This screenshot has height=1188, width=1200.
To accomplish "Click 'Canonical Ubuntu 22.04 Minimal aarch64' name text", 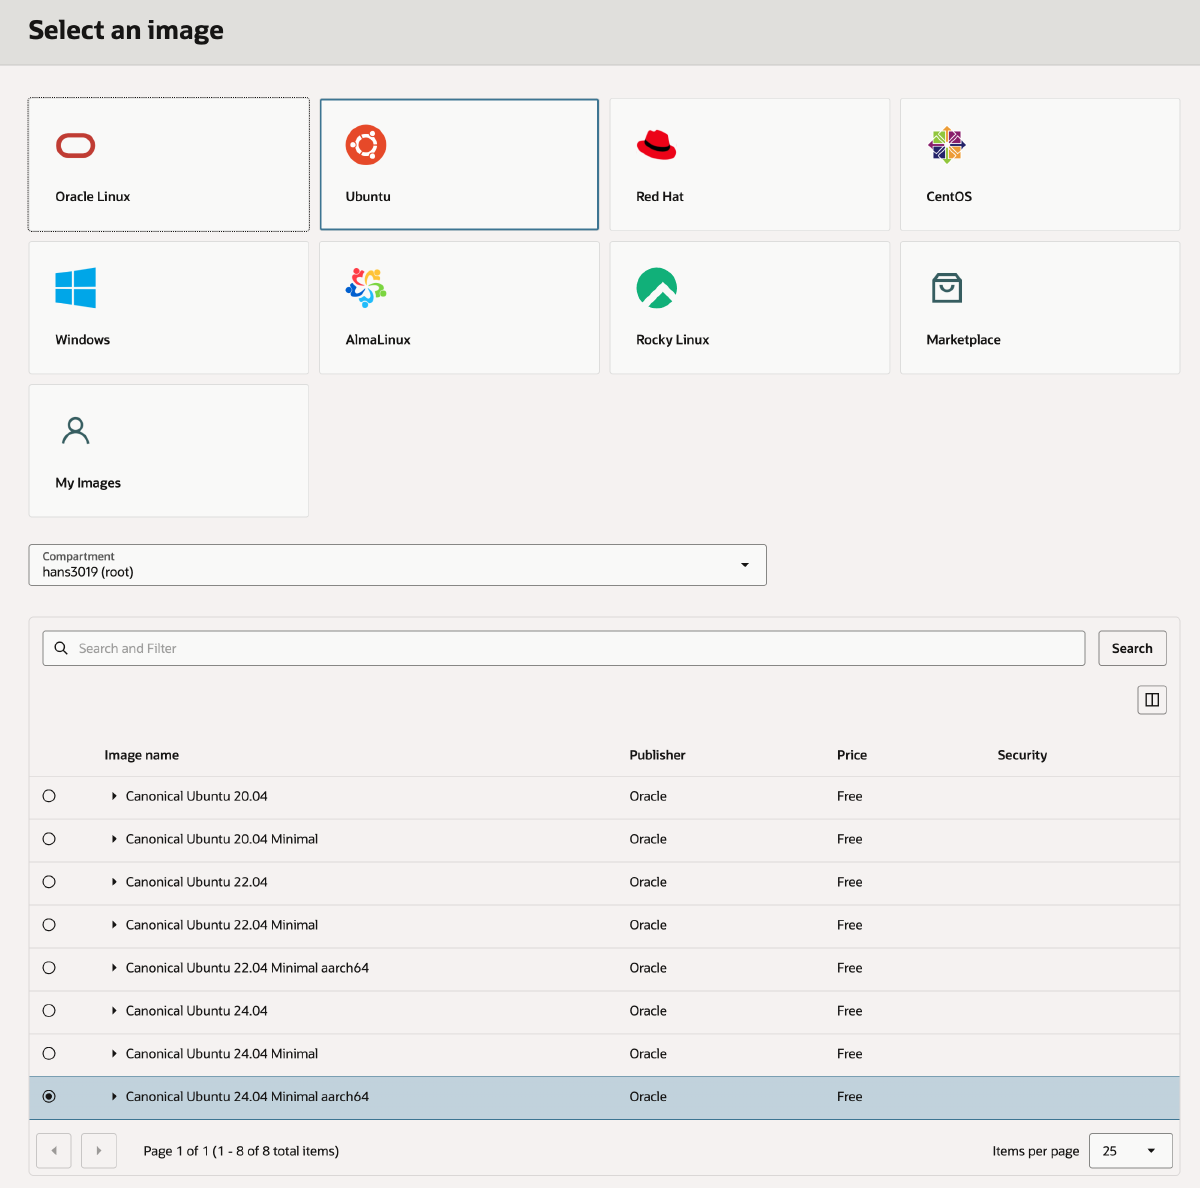I will 247,968.
